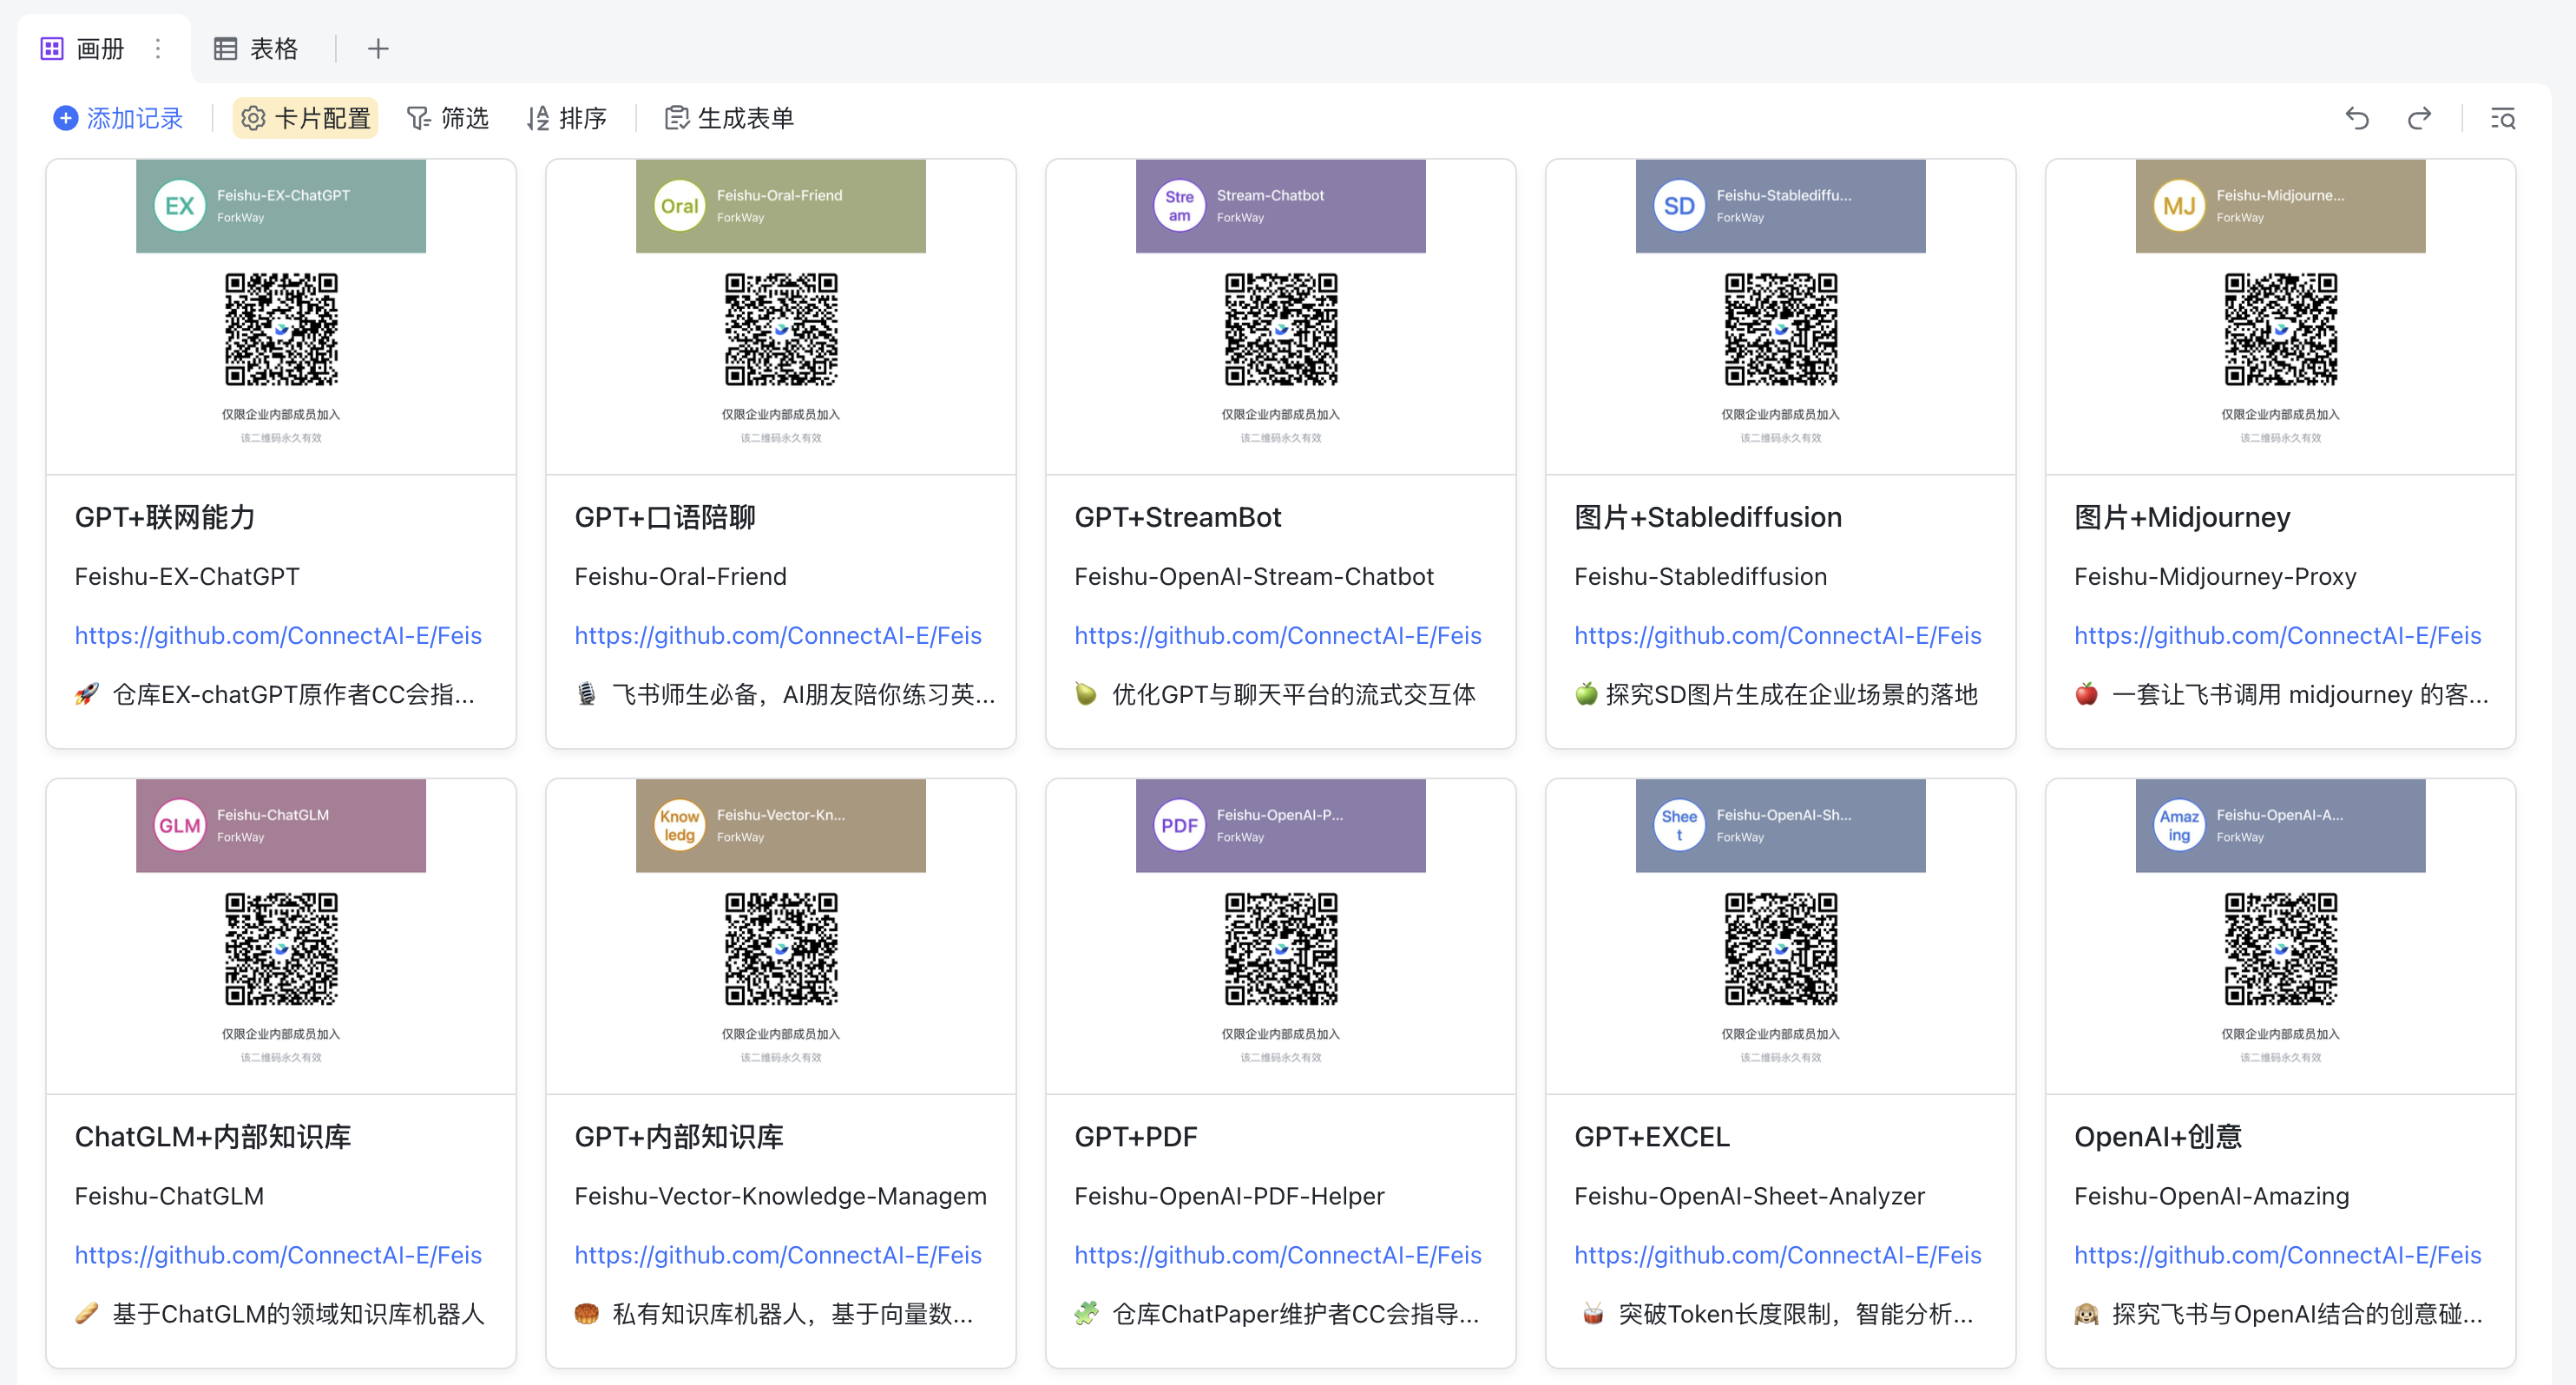
Task: Open the 排序 sort options
Action: [567, 118]
